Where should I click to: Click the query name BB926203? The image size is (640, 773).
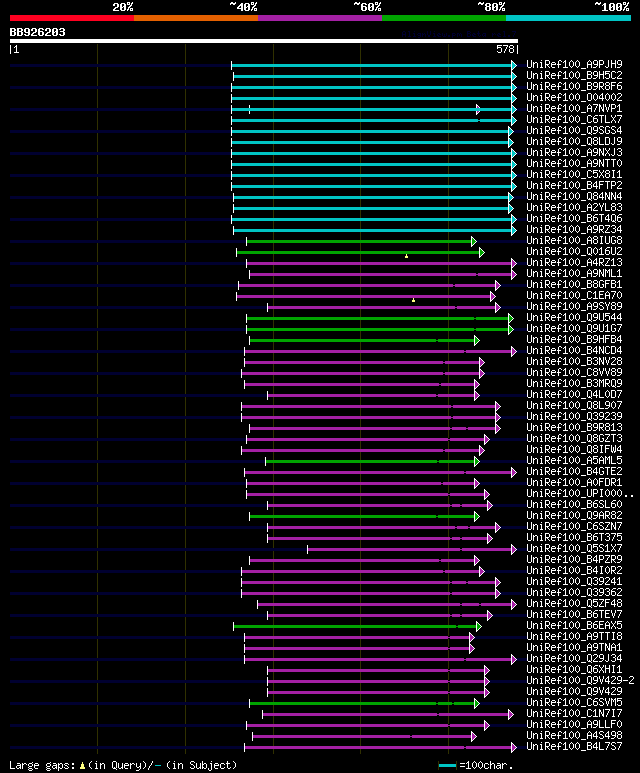pos(37,32)
